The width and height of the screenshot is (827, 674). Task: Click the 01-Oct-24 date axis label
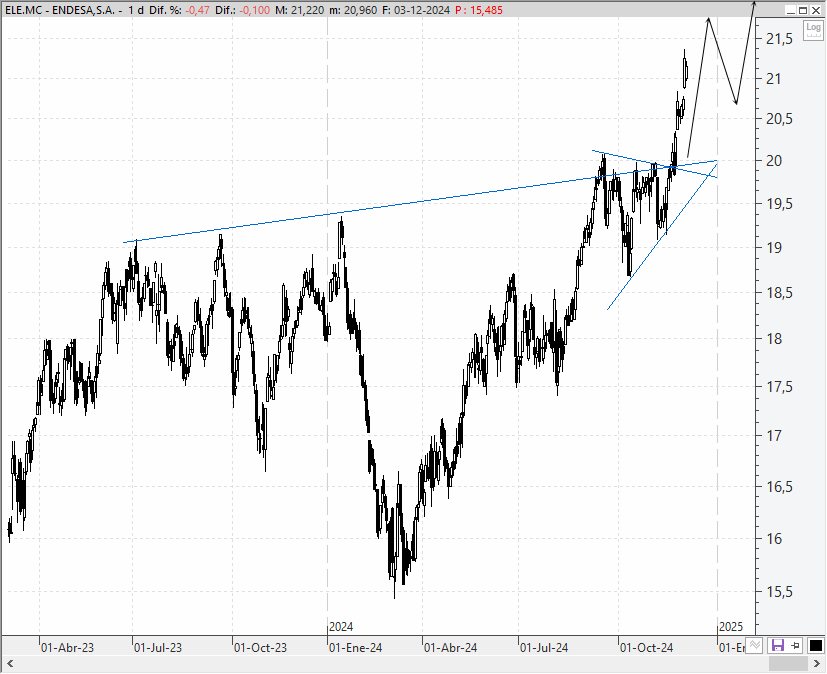coord(646,648)
